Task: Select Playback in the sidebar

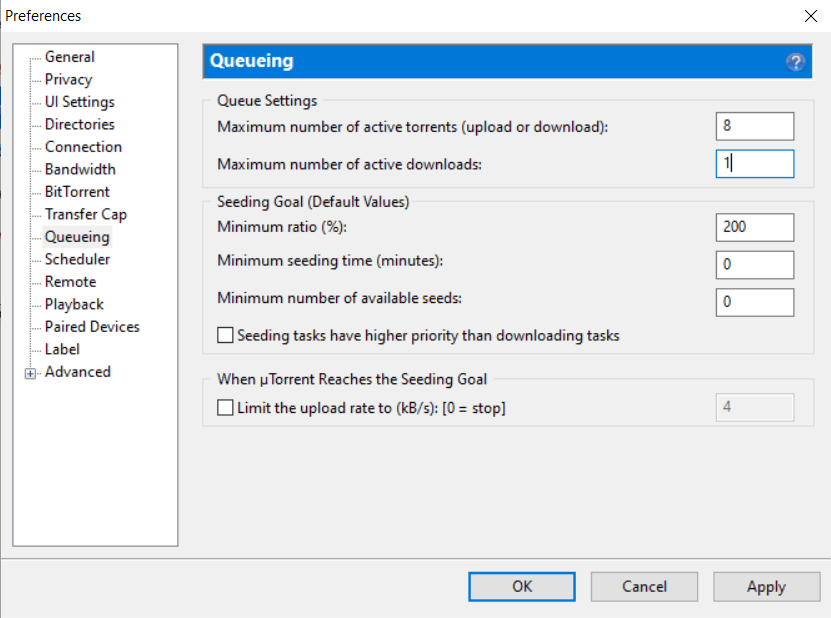Action: tap(74, 304)
